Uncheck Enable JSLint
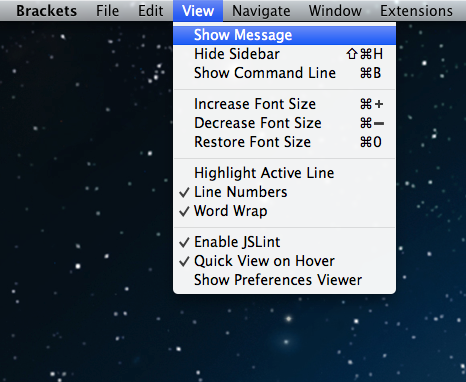Viewport: 466px width, 382px height. (284, 242)
